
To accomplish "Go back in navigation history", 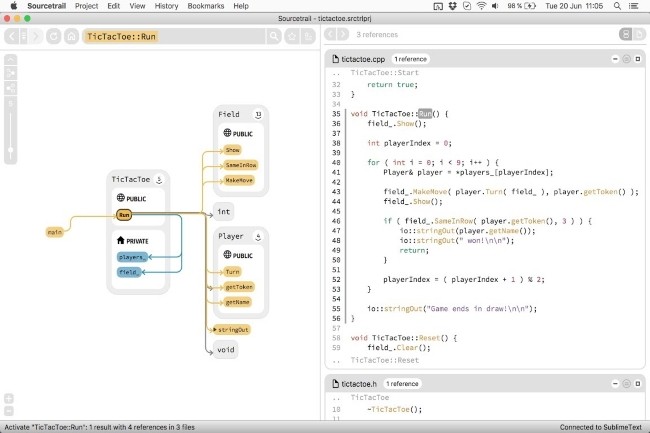I will [x=12, y=36].
